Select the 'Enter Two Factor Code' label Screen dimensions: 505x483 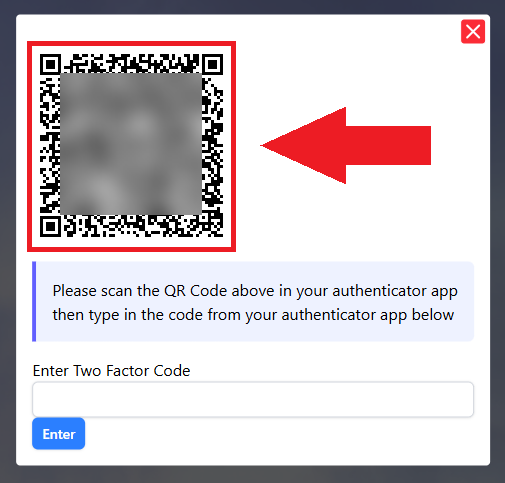point(111,371)
